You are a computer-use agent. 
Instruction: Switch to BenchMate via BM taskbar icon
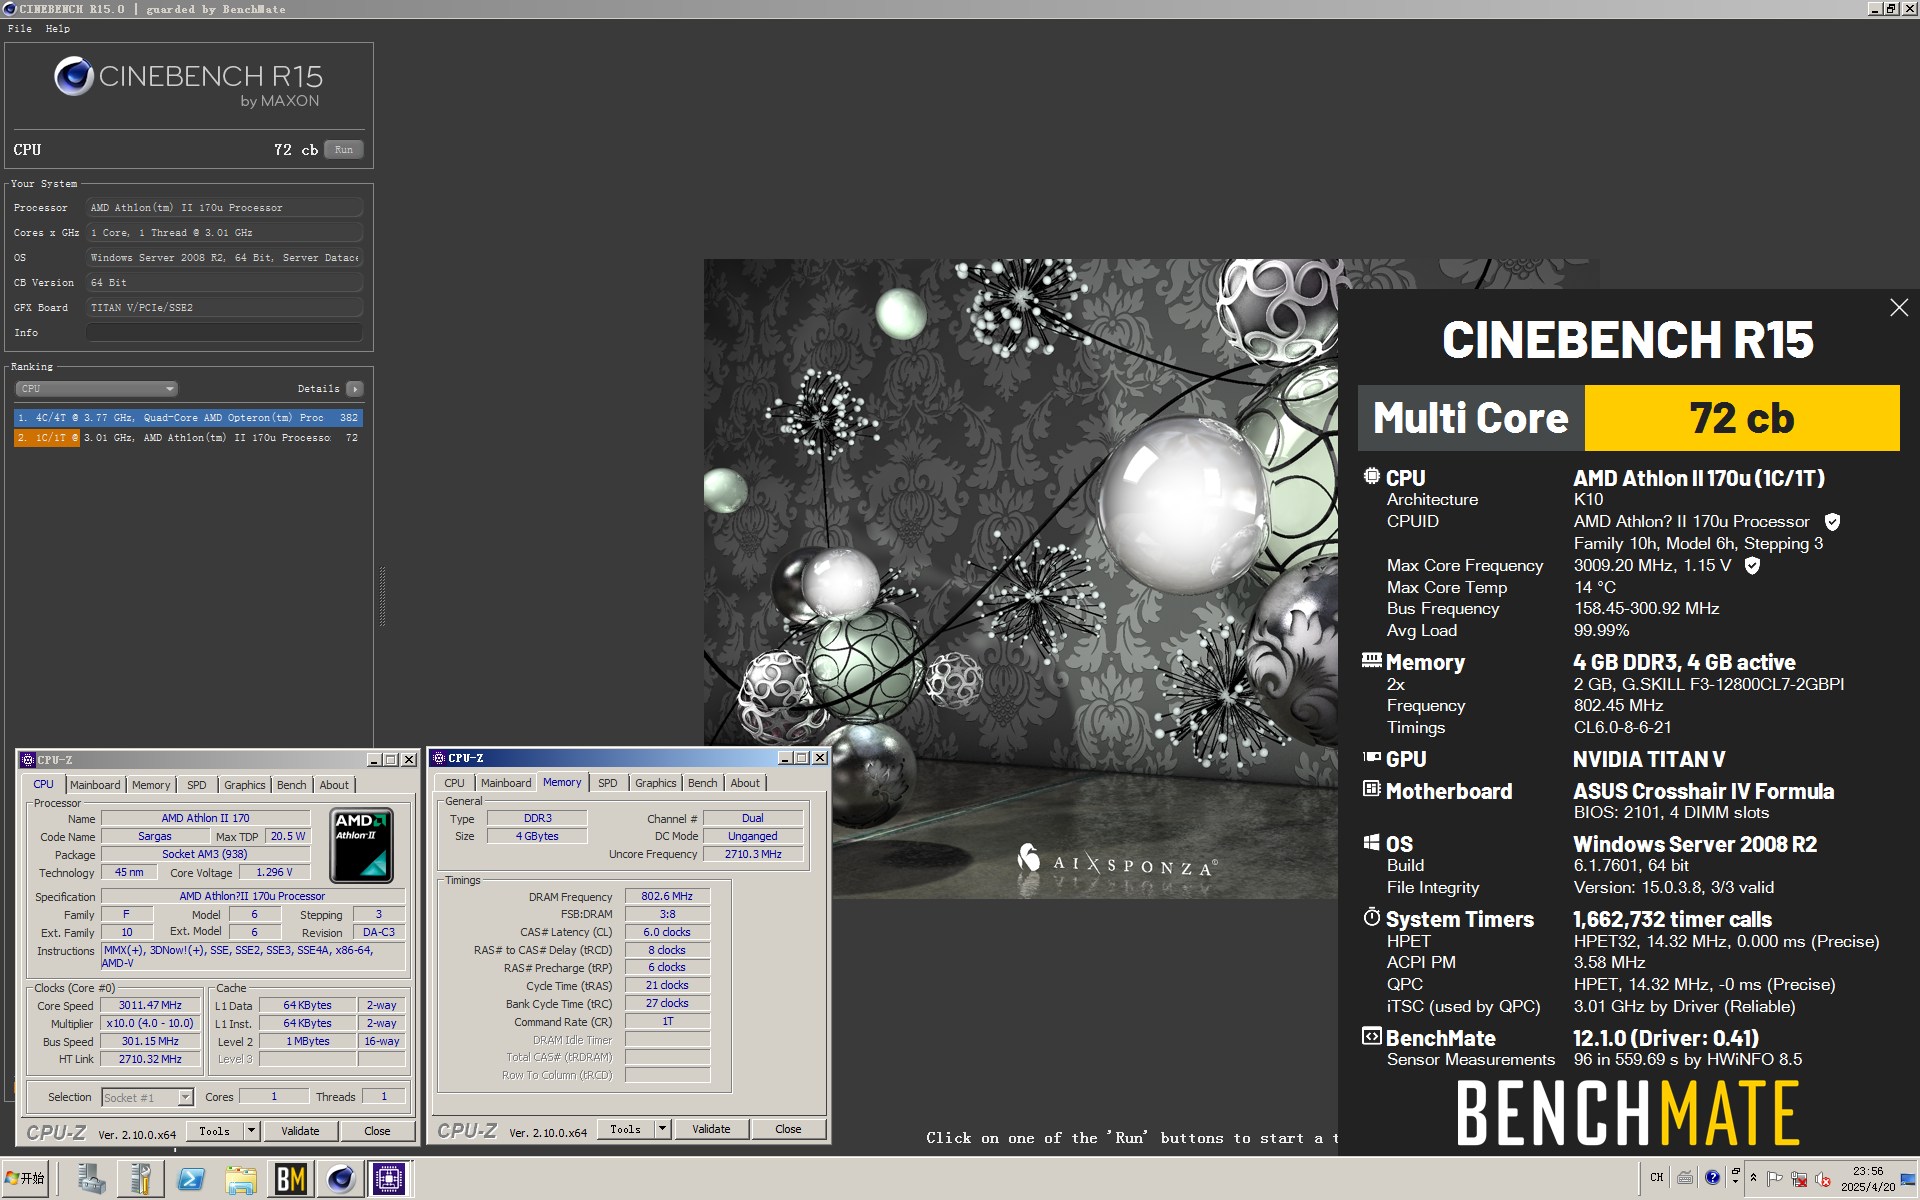pyautogui.click(x=290, y=1179)
